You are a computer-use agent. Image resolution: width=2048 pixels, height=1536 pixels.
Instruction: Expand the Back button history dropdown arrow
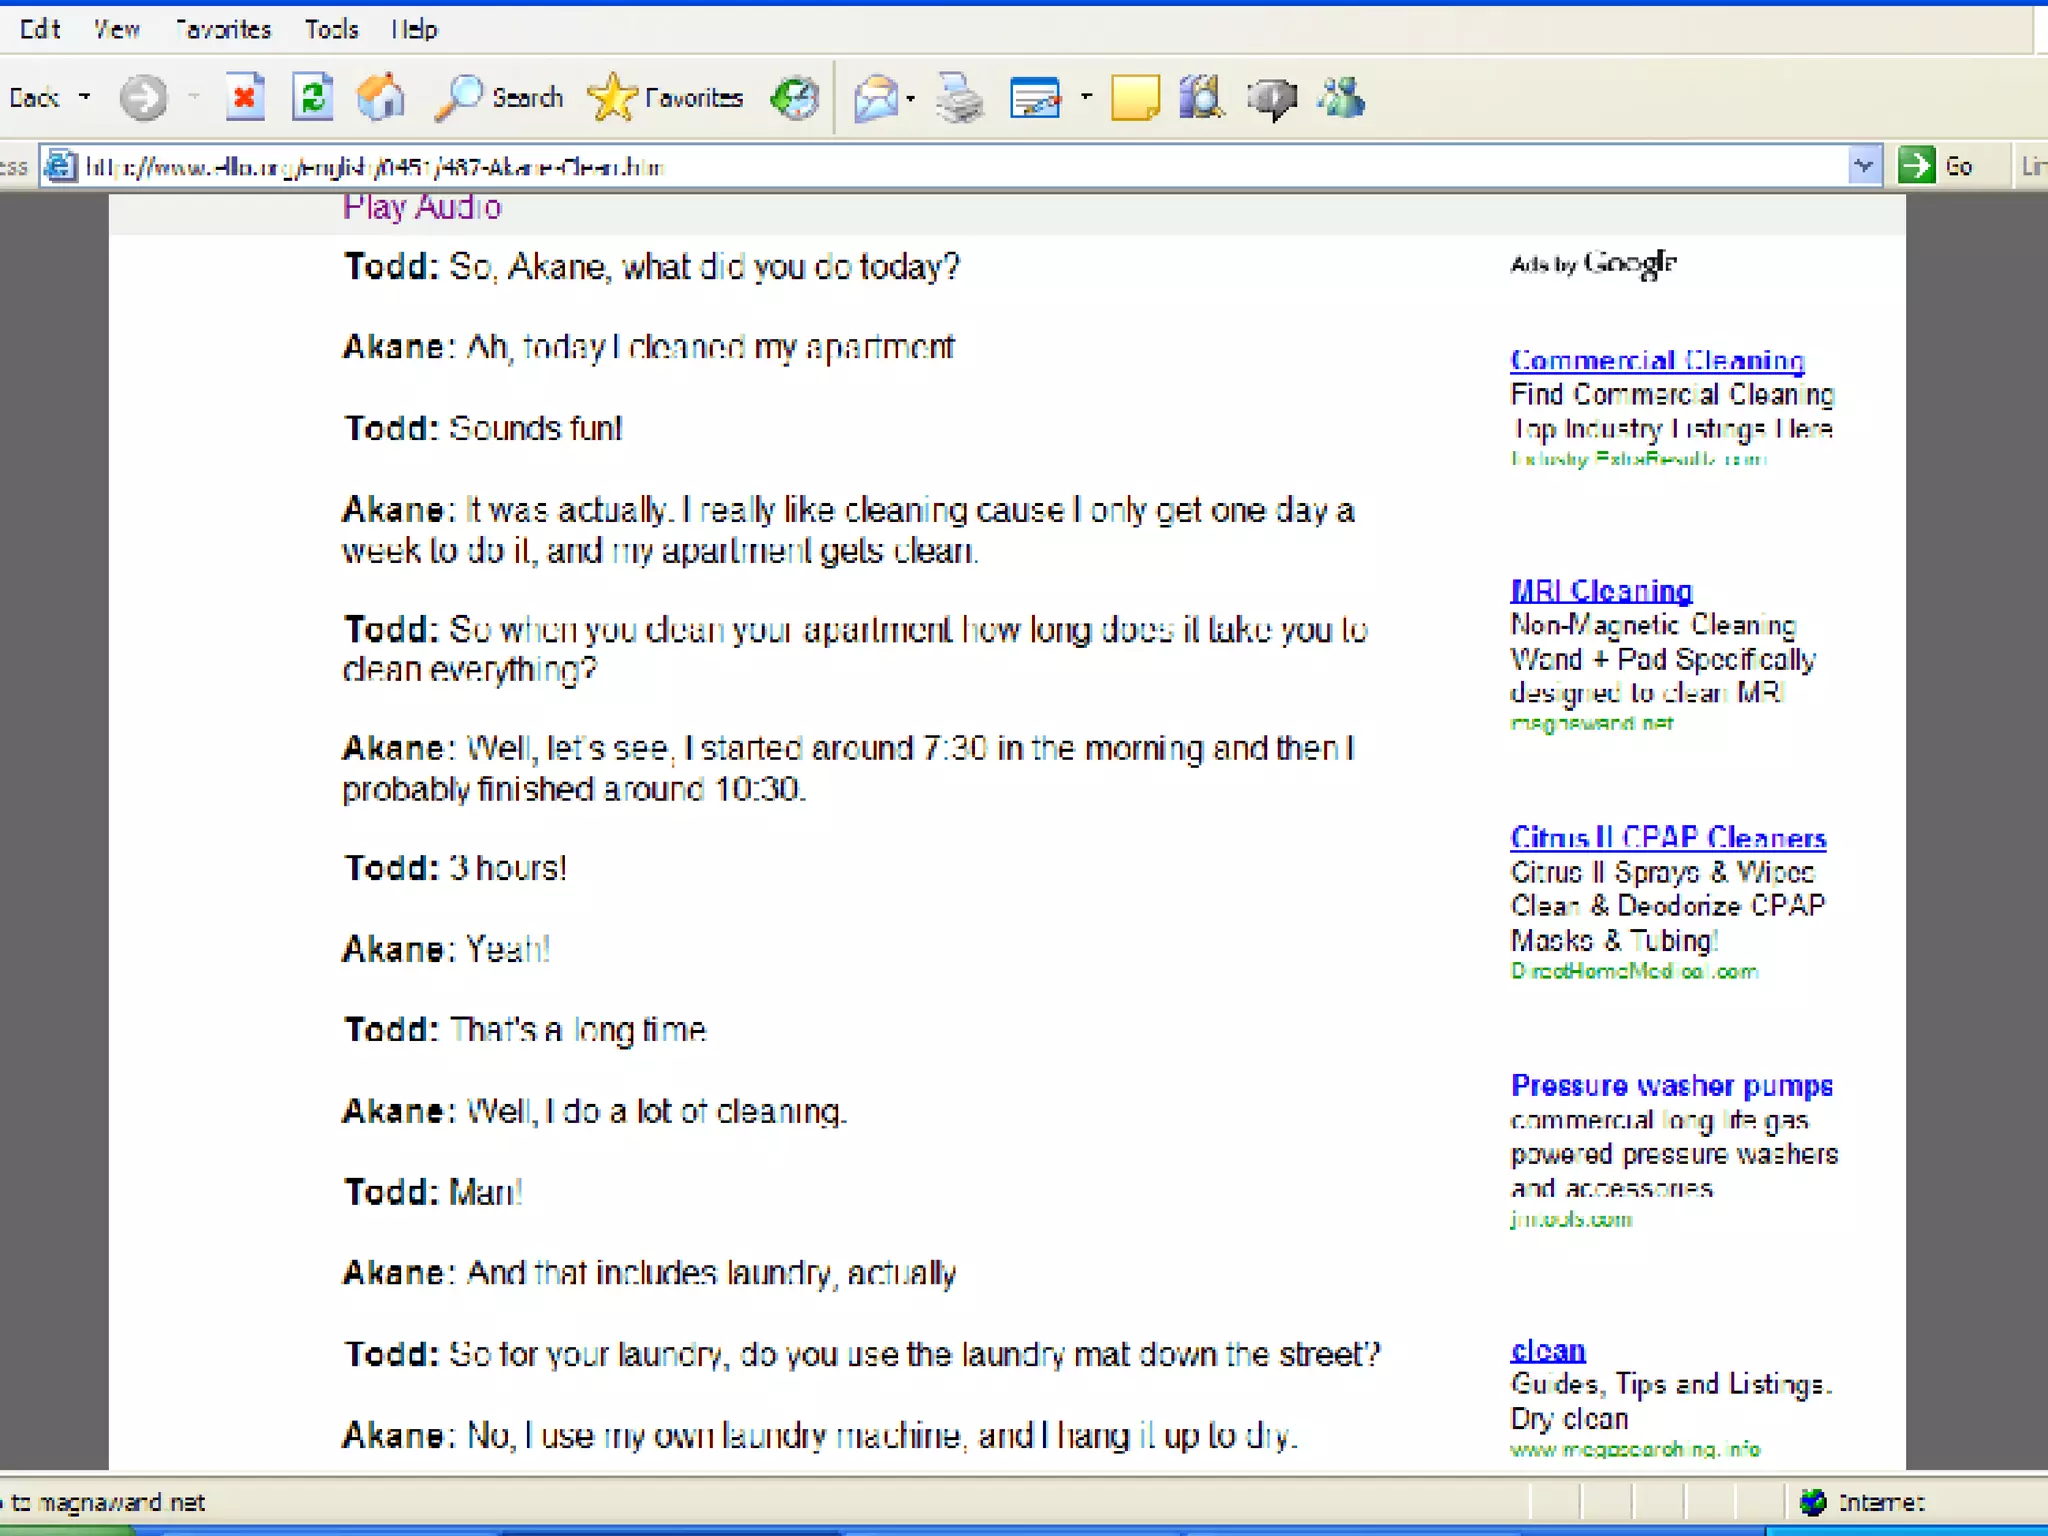tap(85, 98)
